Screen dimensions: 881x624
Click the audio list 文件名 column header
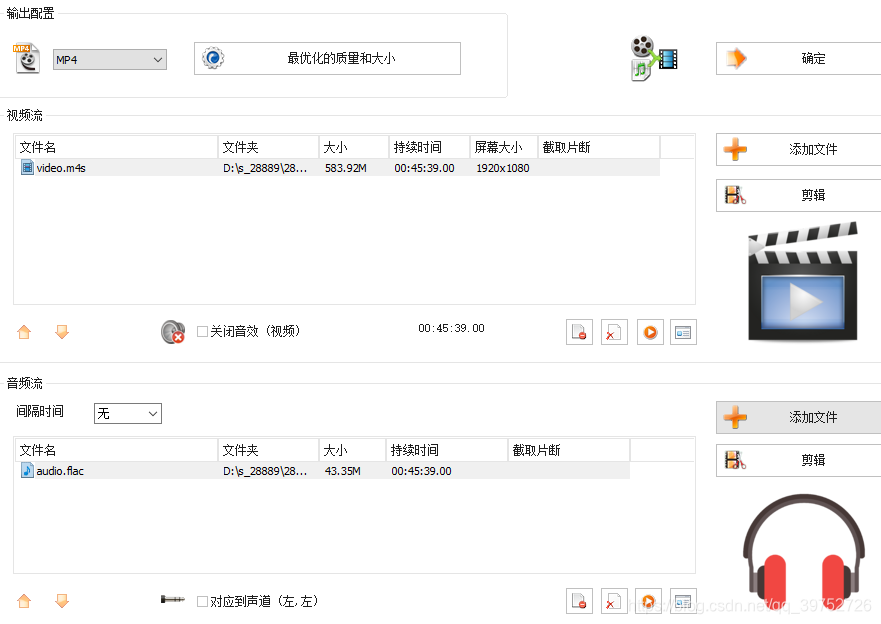click(x=116, y=450)
